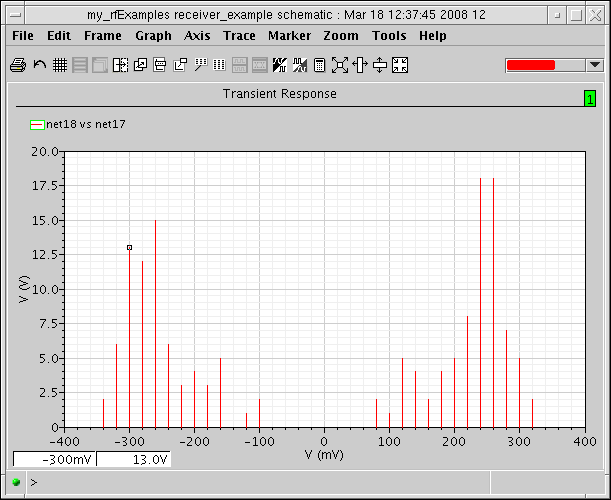
Task: Toggle the net18 vs net17 legend marker
Action: click(37, 124)
